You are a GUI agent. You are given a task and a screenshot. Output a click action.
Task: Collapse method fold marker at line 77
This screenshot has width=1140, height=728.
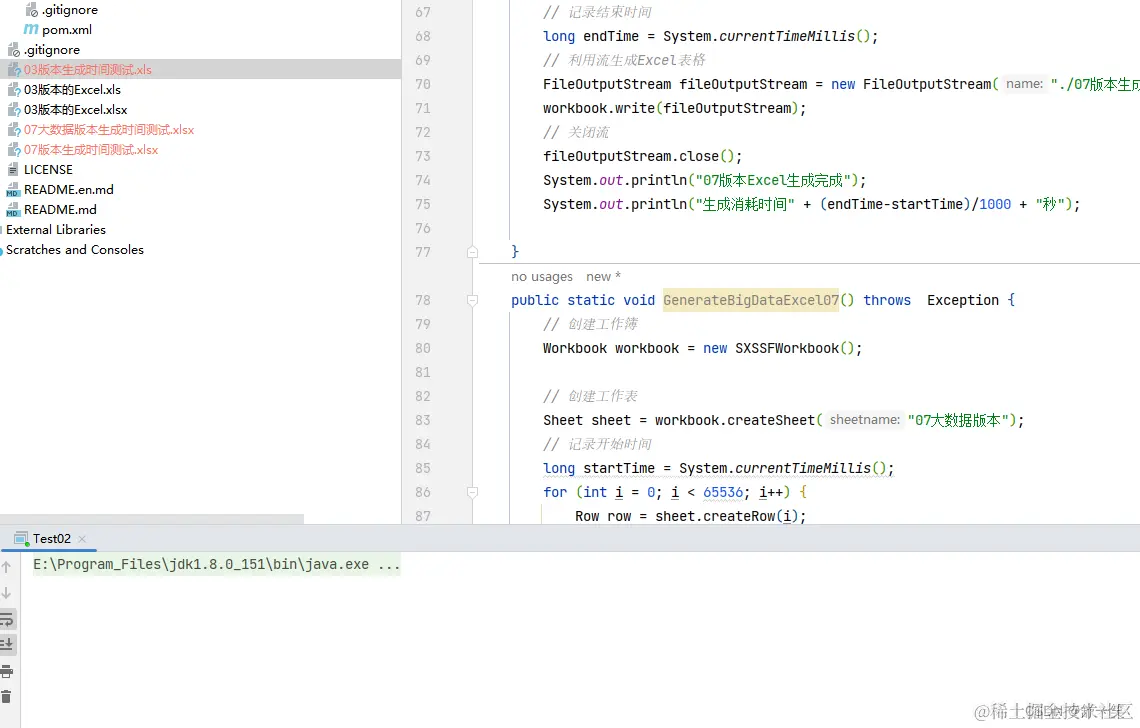coord(473,252)
